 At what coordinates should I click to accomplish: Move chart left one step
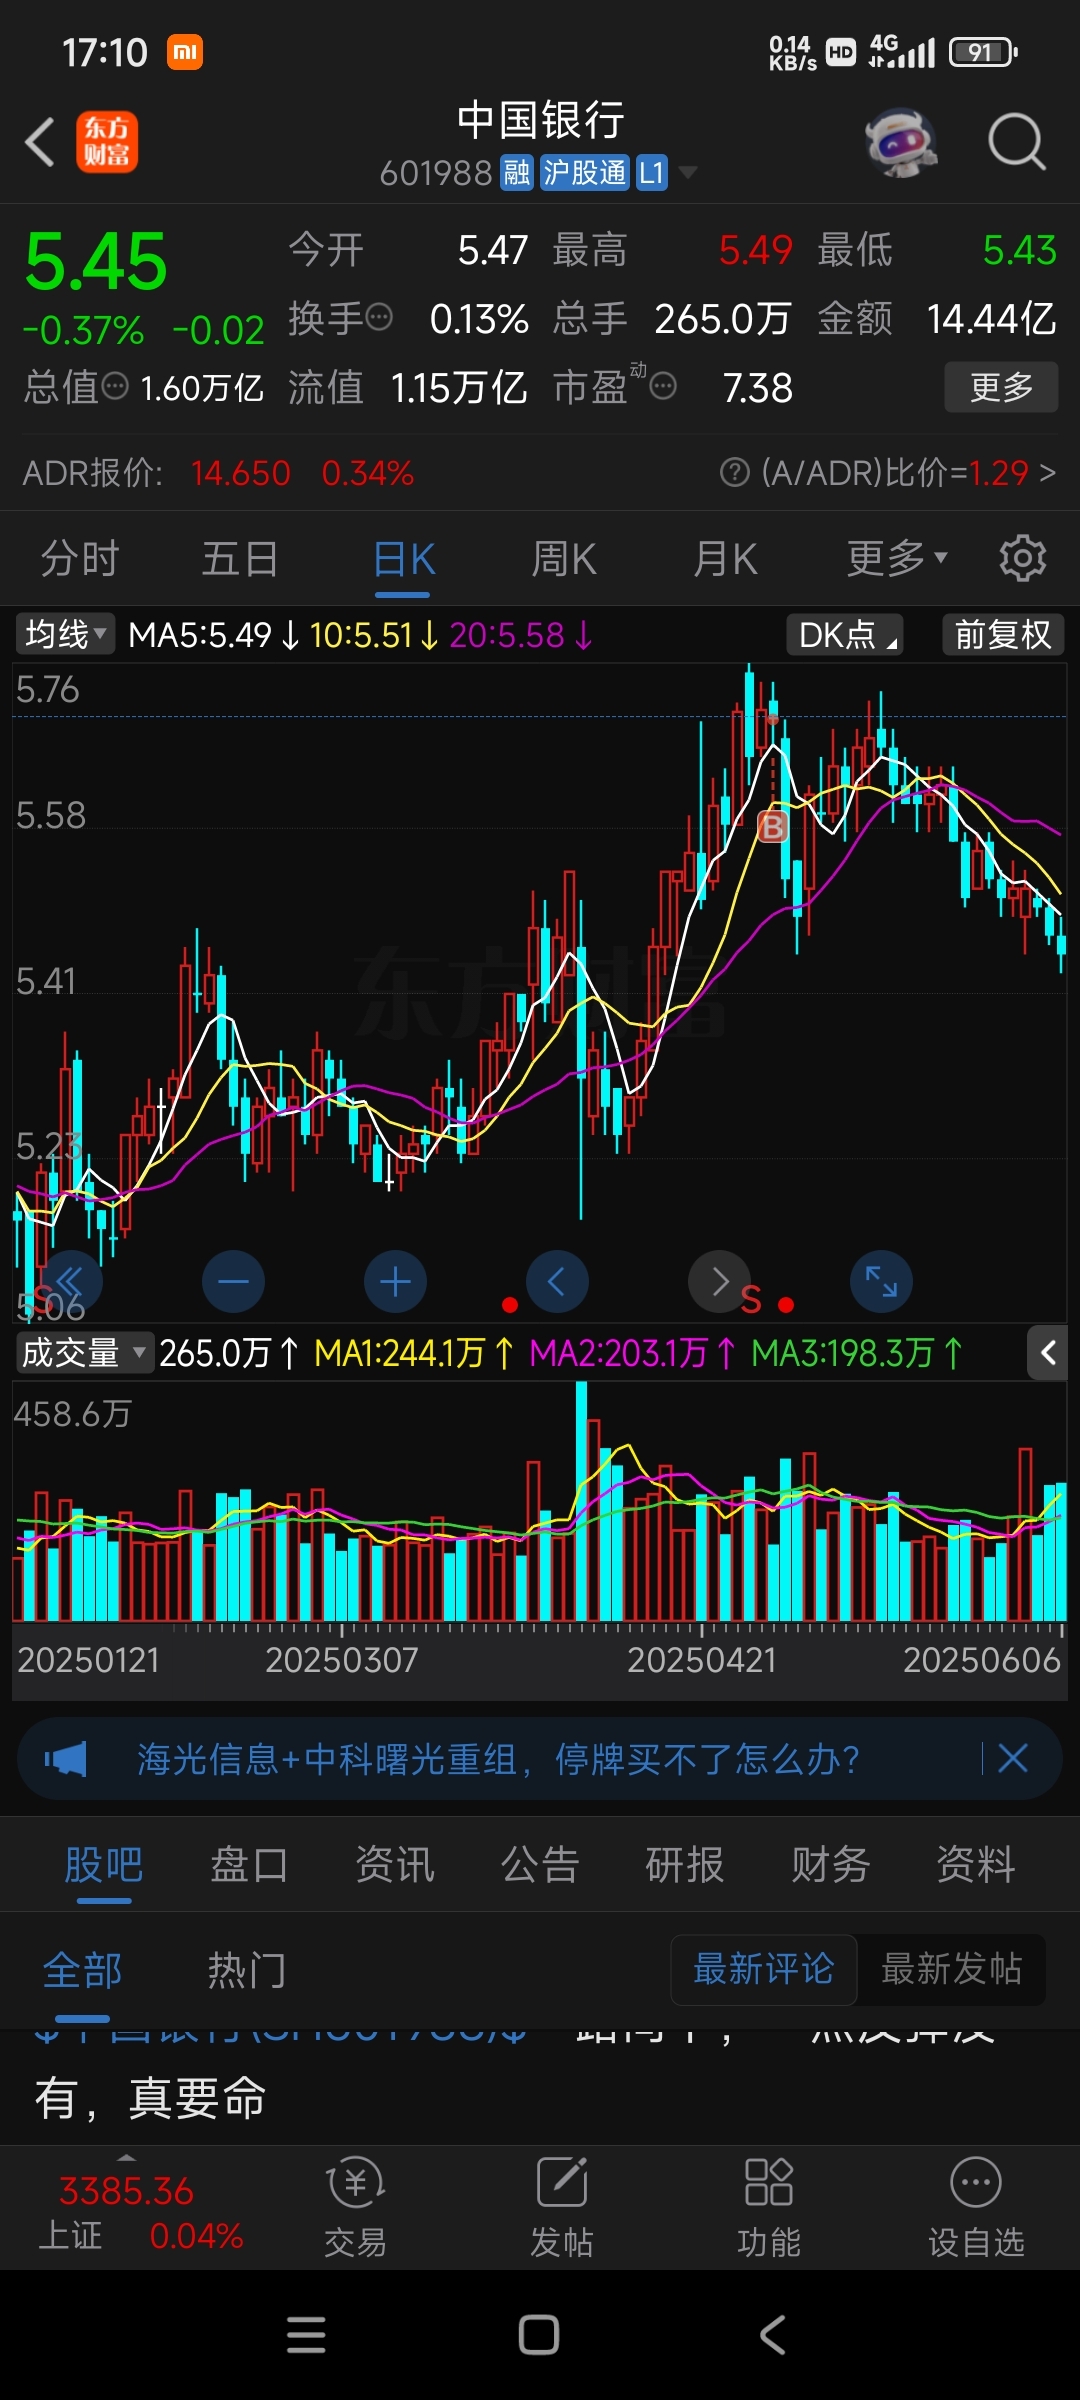click(557, 1281)
